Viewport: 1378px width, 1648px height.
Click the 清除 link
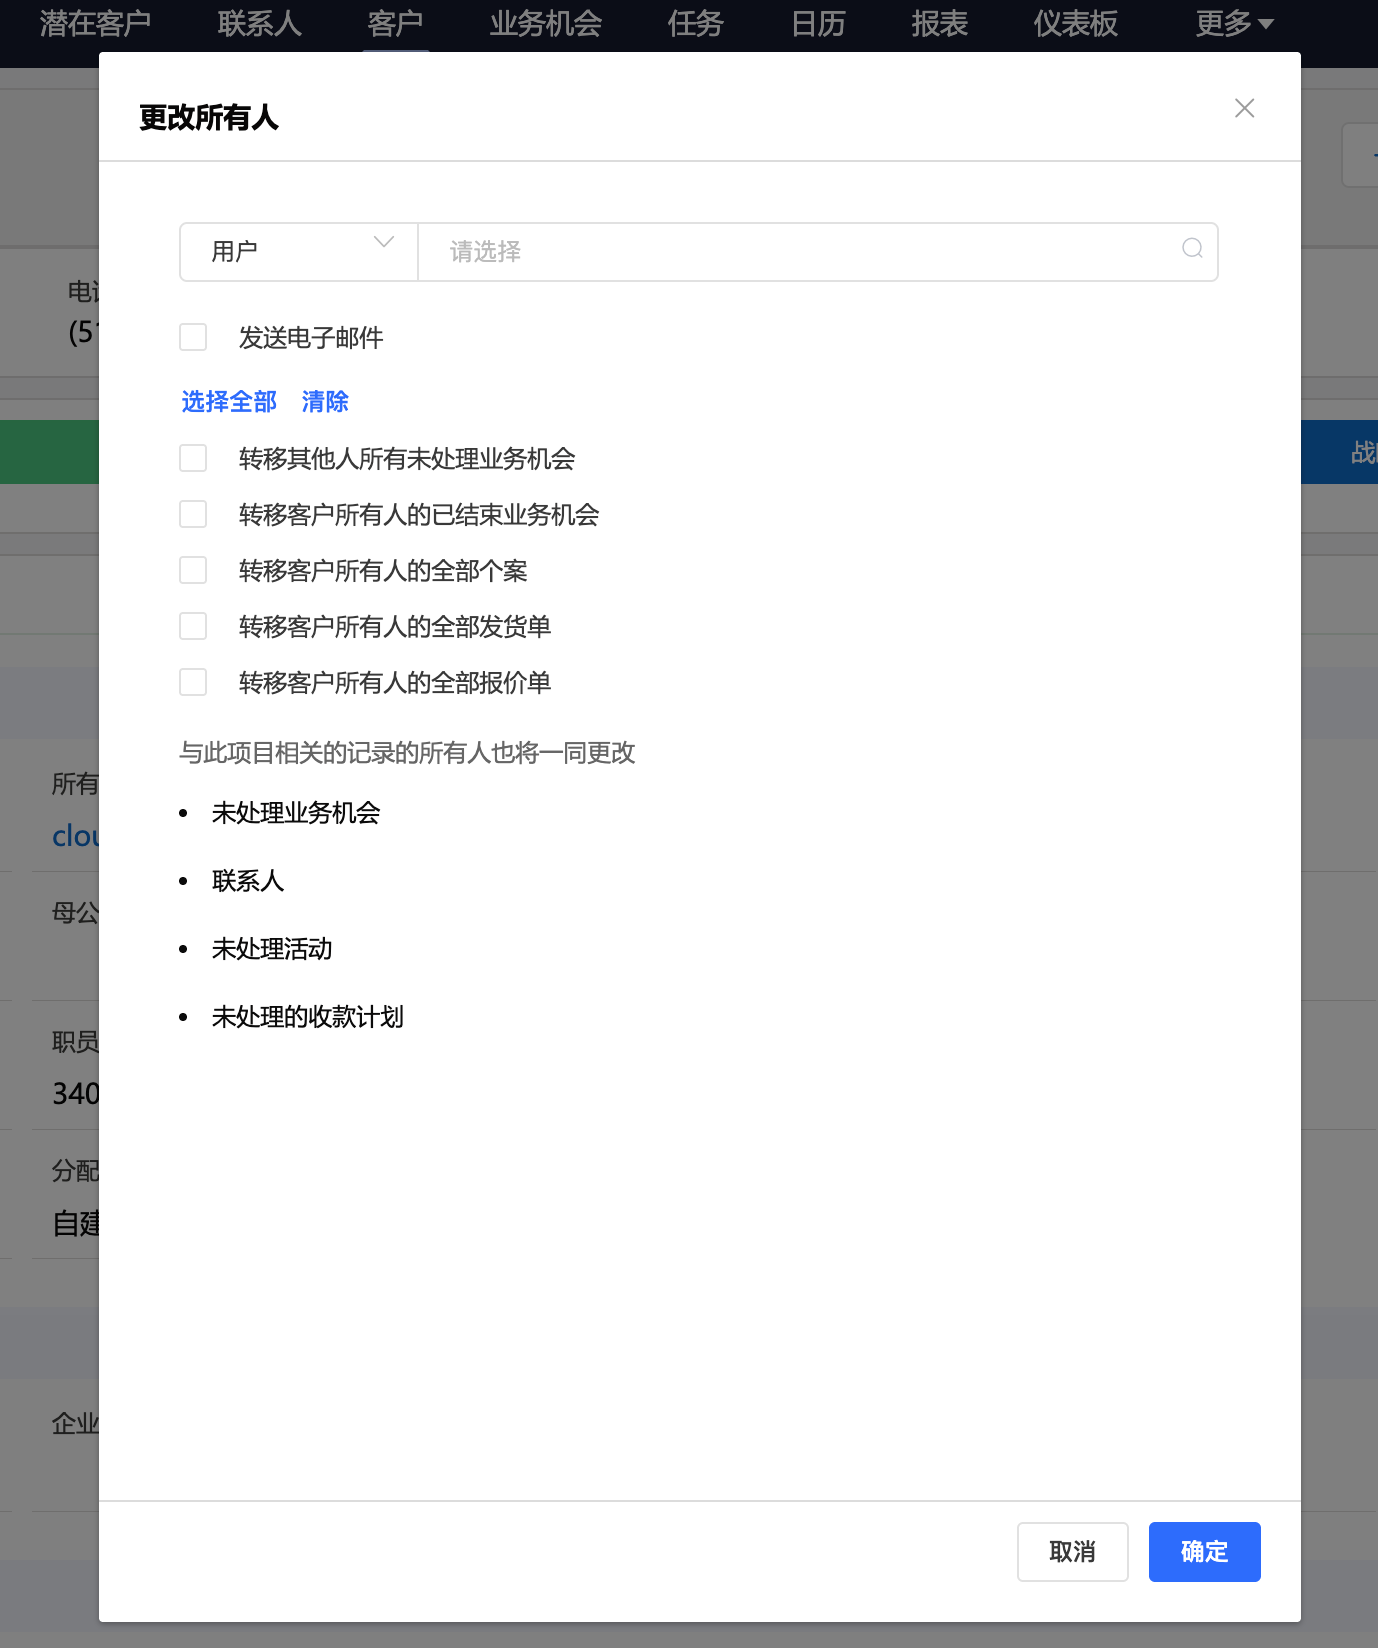[x=325, y=402]
